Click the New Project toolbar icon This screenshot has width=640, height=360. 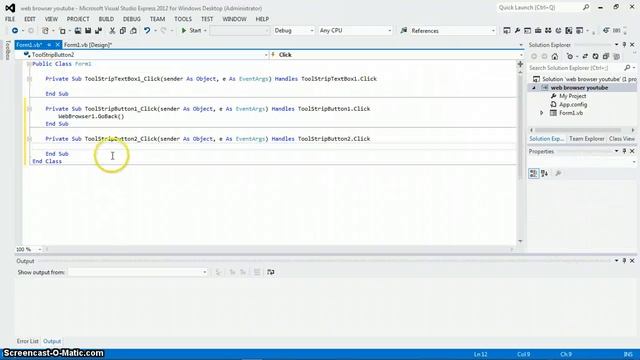click(45, 31)
